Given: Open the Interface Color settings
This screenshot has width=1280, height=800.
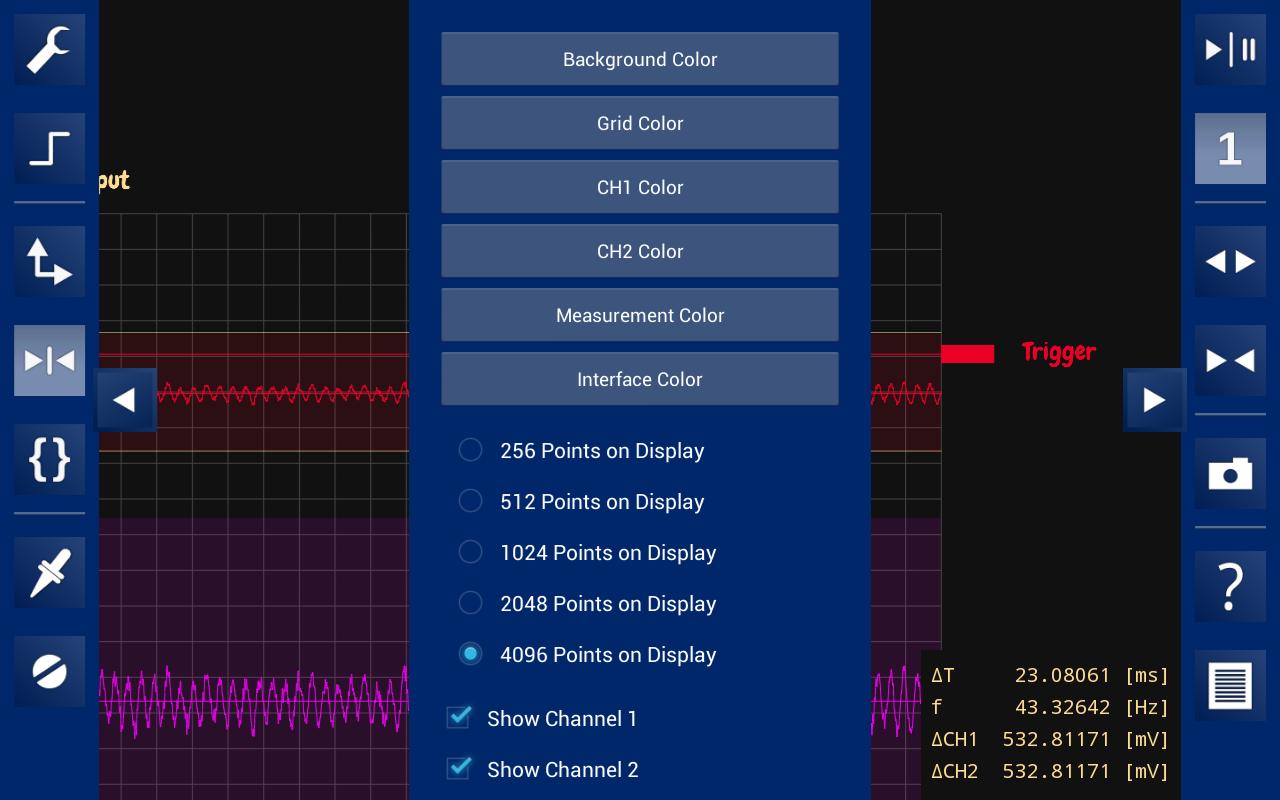Looking at the screenshot, I should click(x=640, y=379).
